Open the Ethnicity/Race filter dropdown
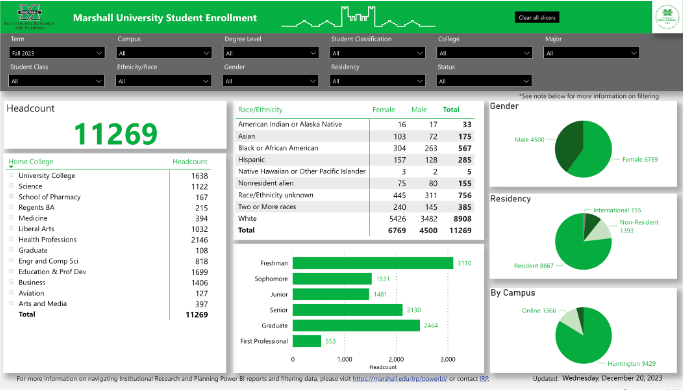 [x=164, y=81]
